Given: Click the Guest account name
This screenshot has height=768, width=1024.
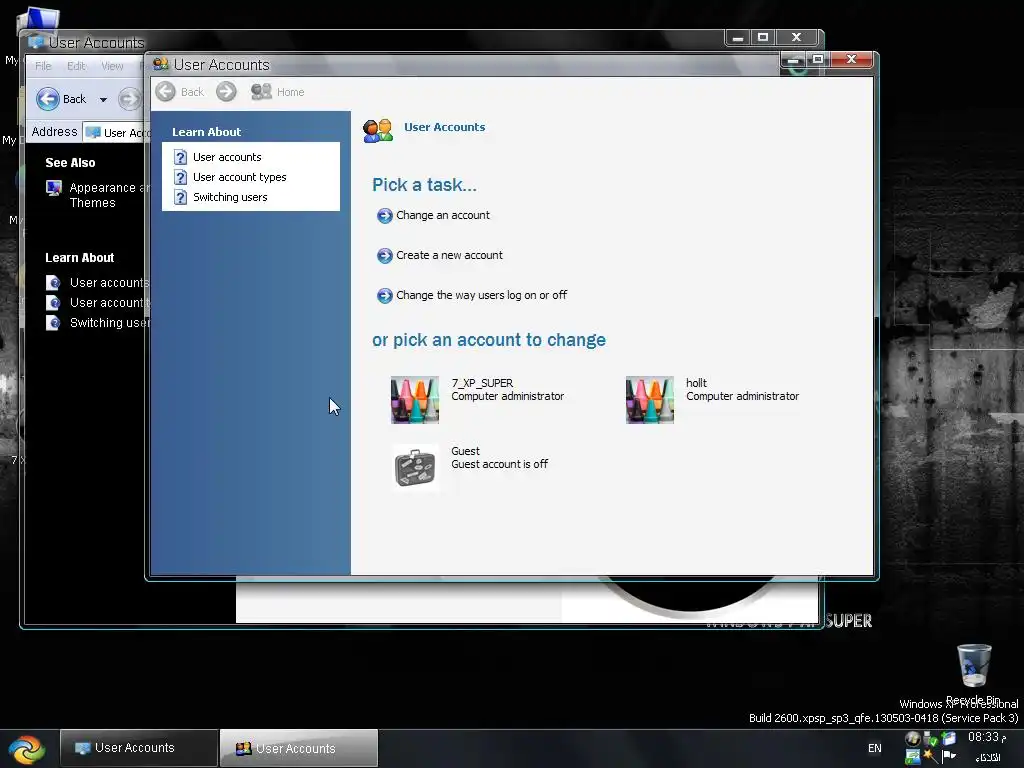Looking at the screenshot, I should 465,451.
